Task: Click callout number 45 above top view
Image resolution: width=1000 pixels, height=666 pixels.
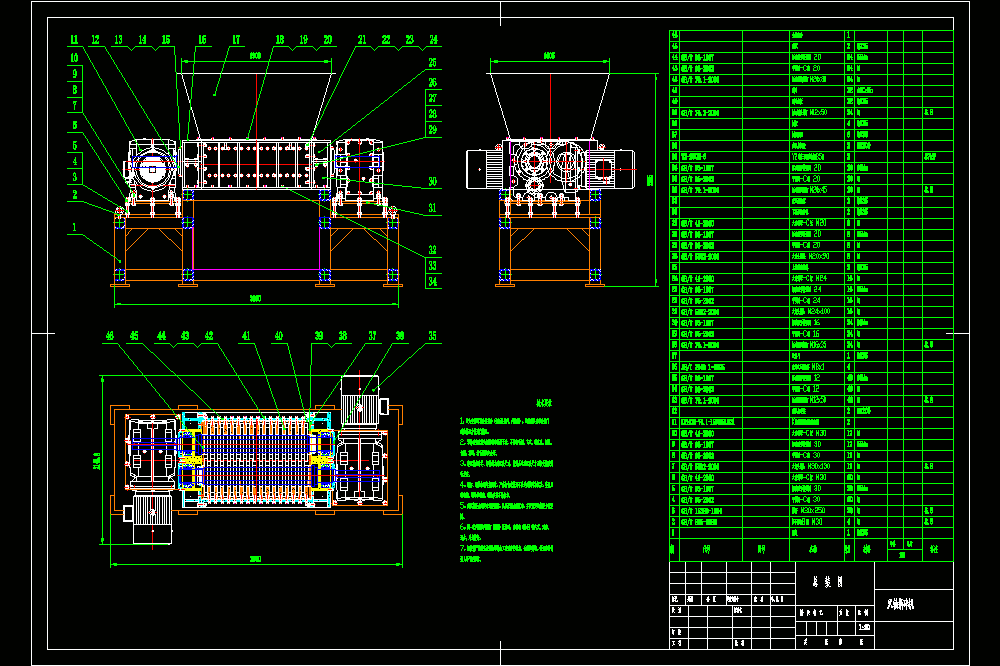Action: point(134,336)
